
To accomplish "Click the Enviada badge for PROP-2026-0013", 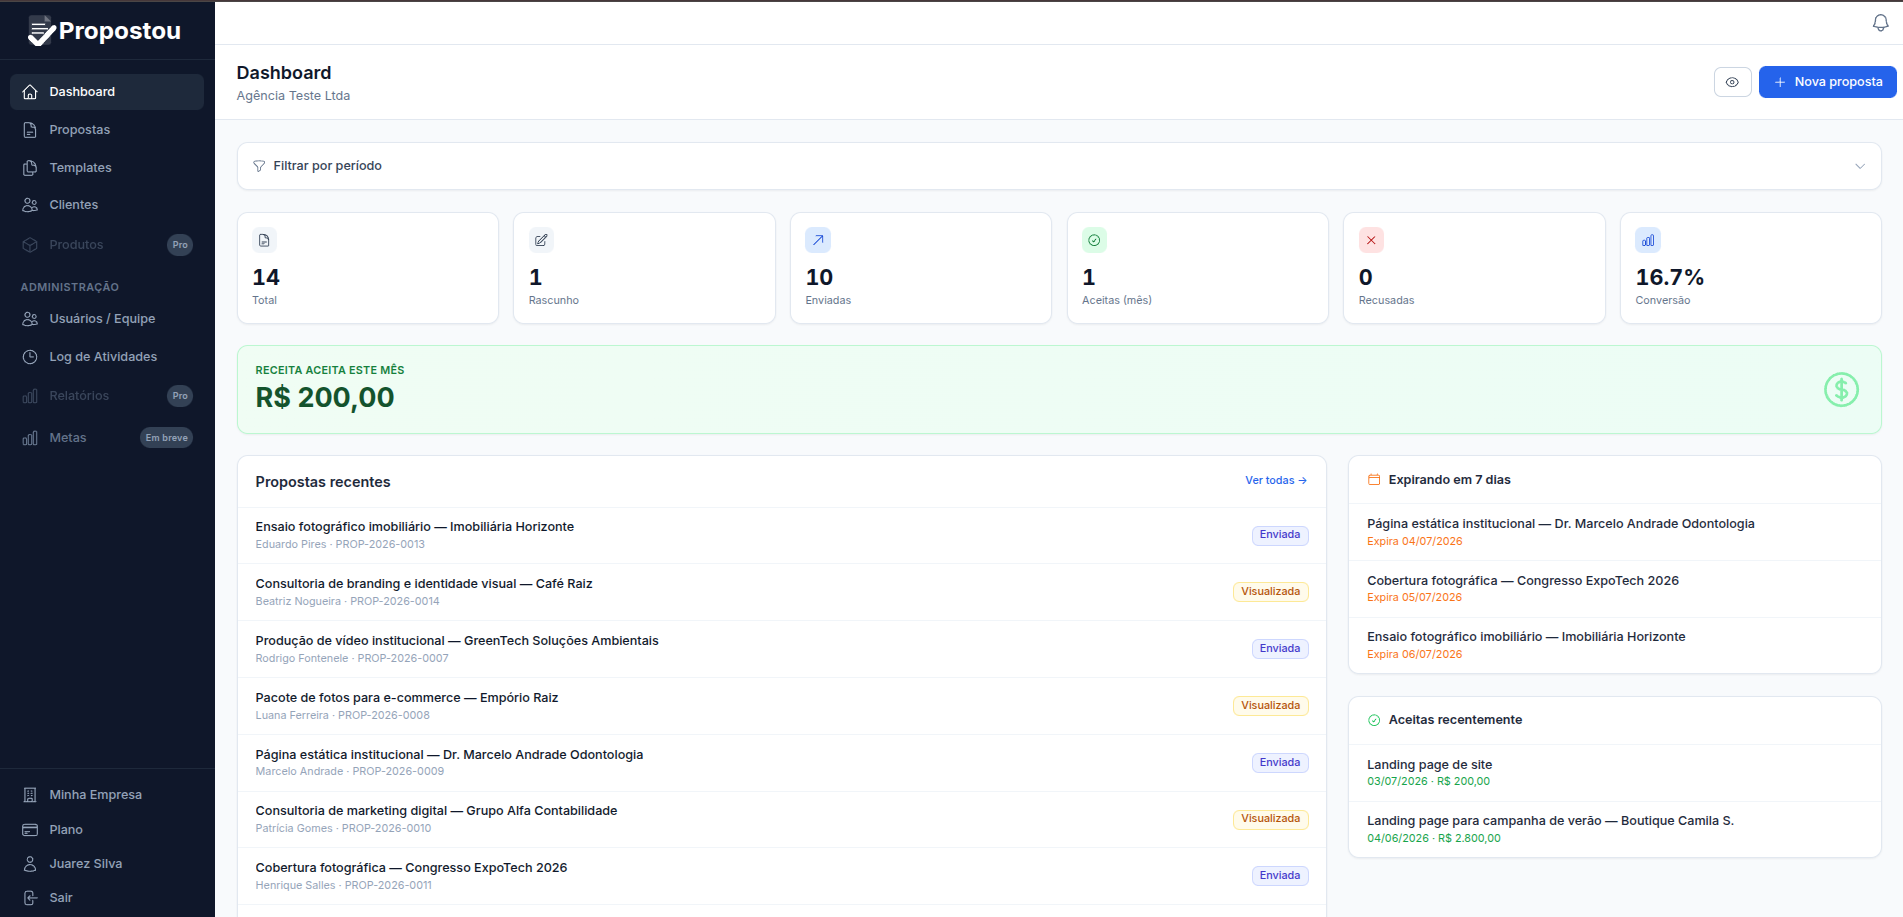I will tap(1280, 535).
